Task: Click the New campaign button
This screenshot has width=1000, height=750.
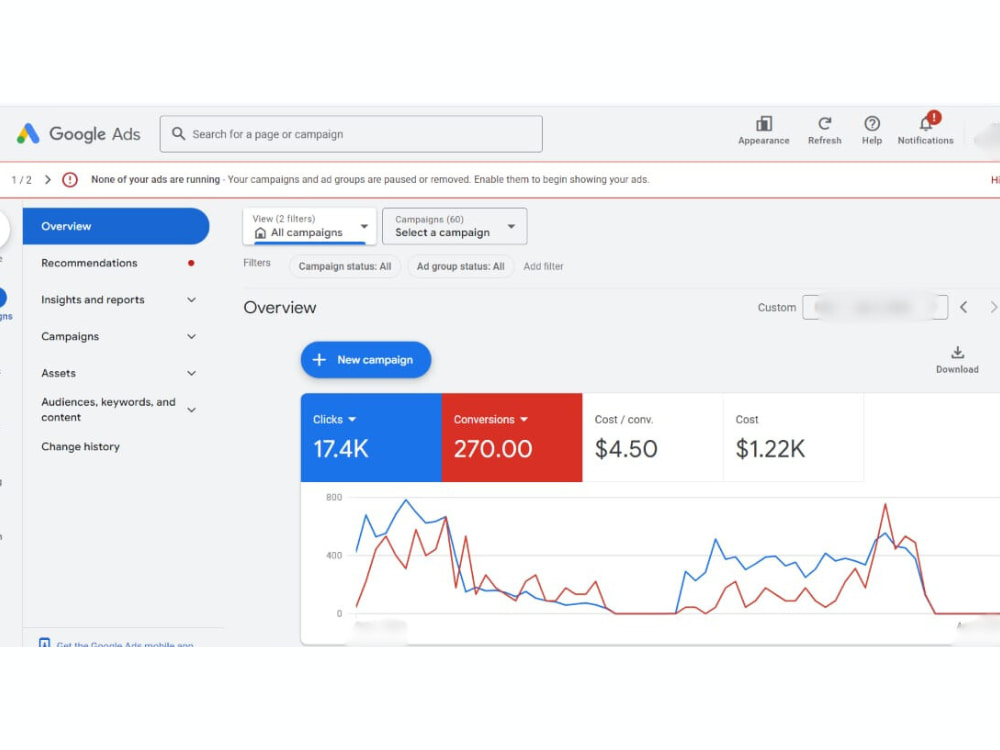Action: coord(366,360)
